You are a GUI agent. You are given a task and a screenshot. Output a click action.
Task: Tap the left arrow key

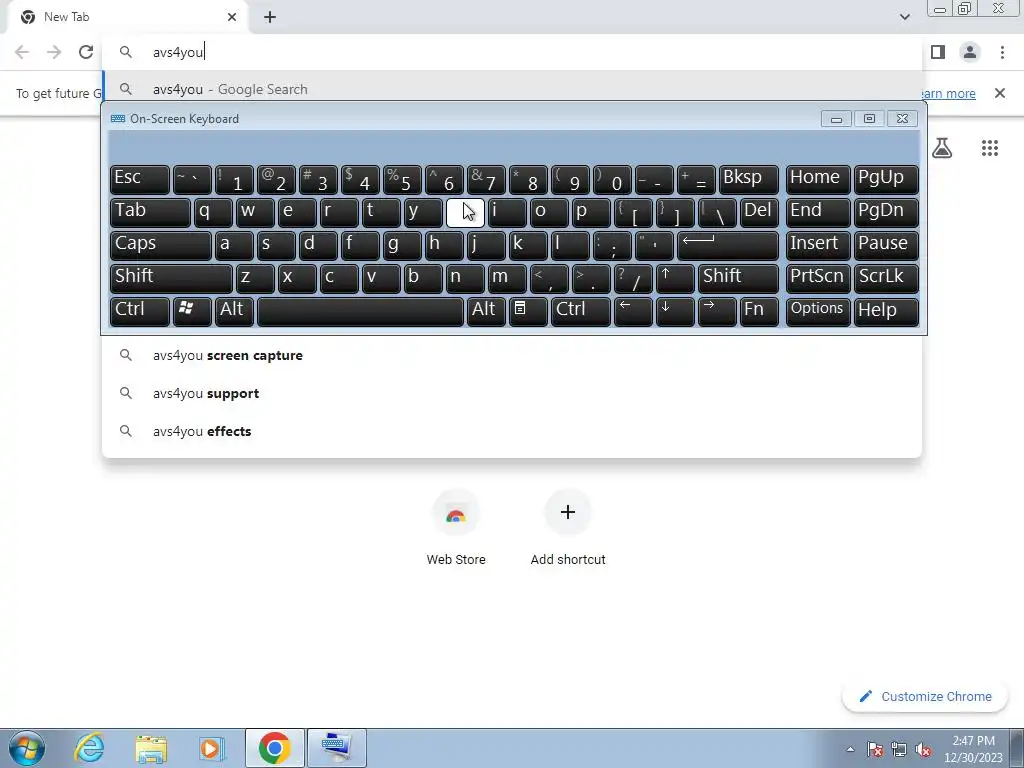633,311
